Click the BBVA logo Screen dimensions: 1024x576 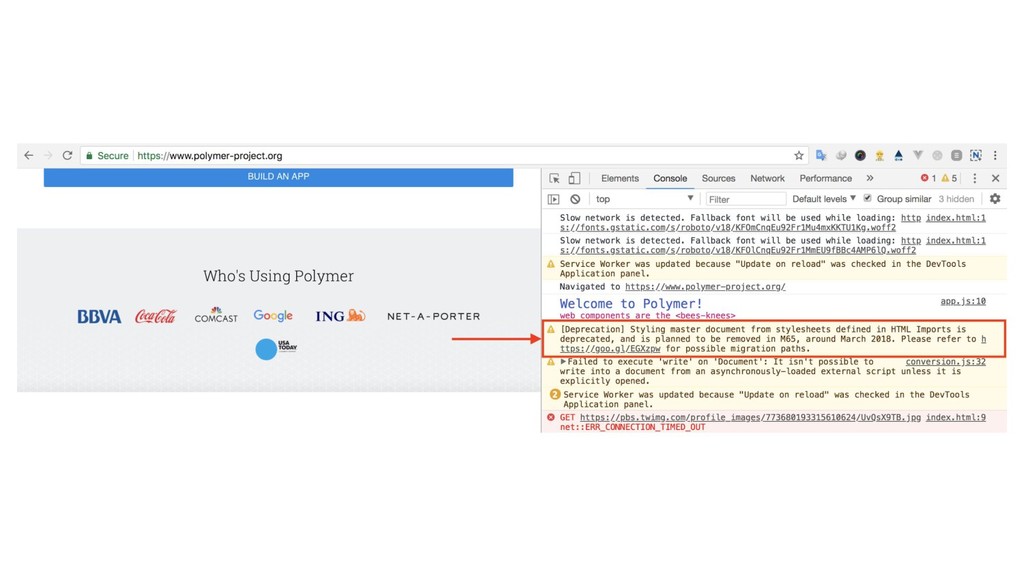tap(99, 317)
